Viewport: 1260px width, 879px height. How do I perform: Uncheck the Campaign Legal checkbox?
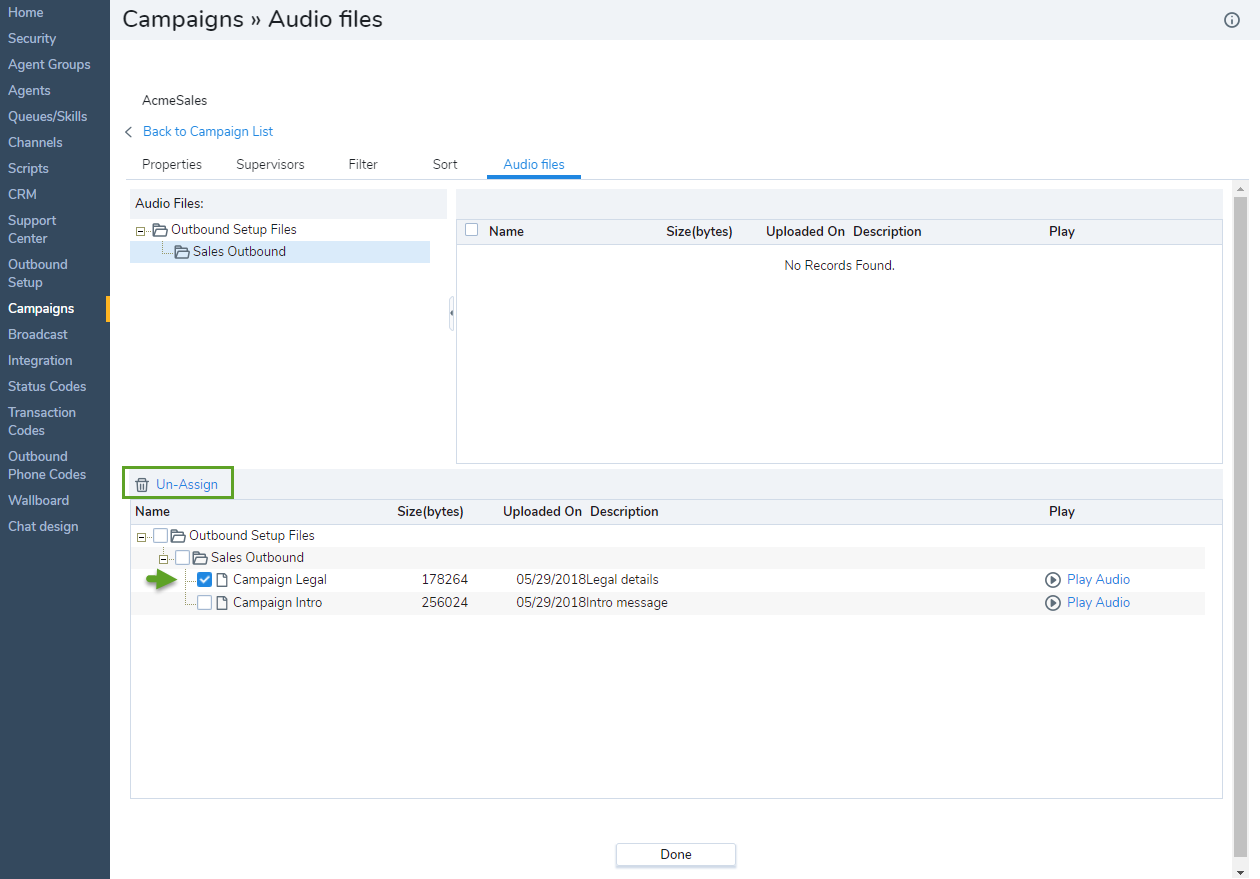click(x=205, y=580)
